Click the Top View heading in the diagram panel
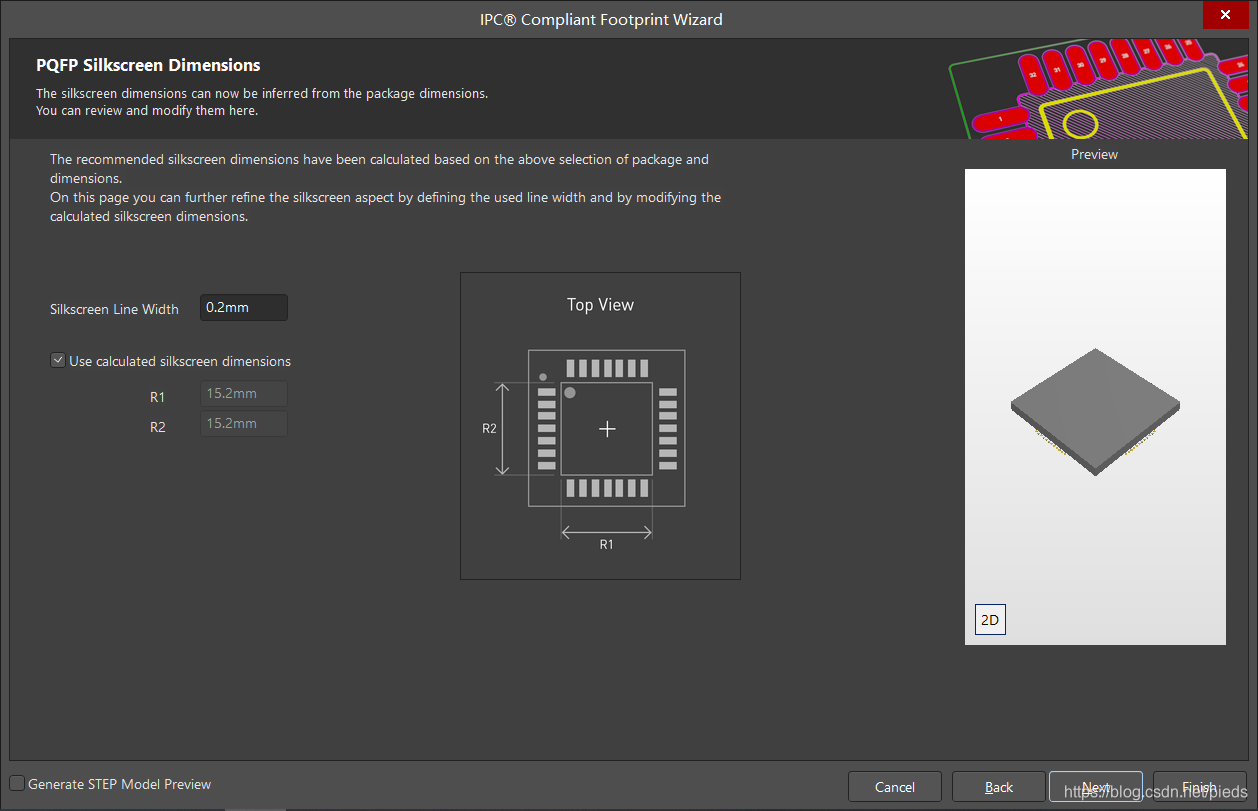Viewport: 1258px width, 811px height. pos(600,305)
